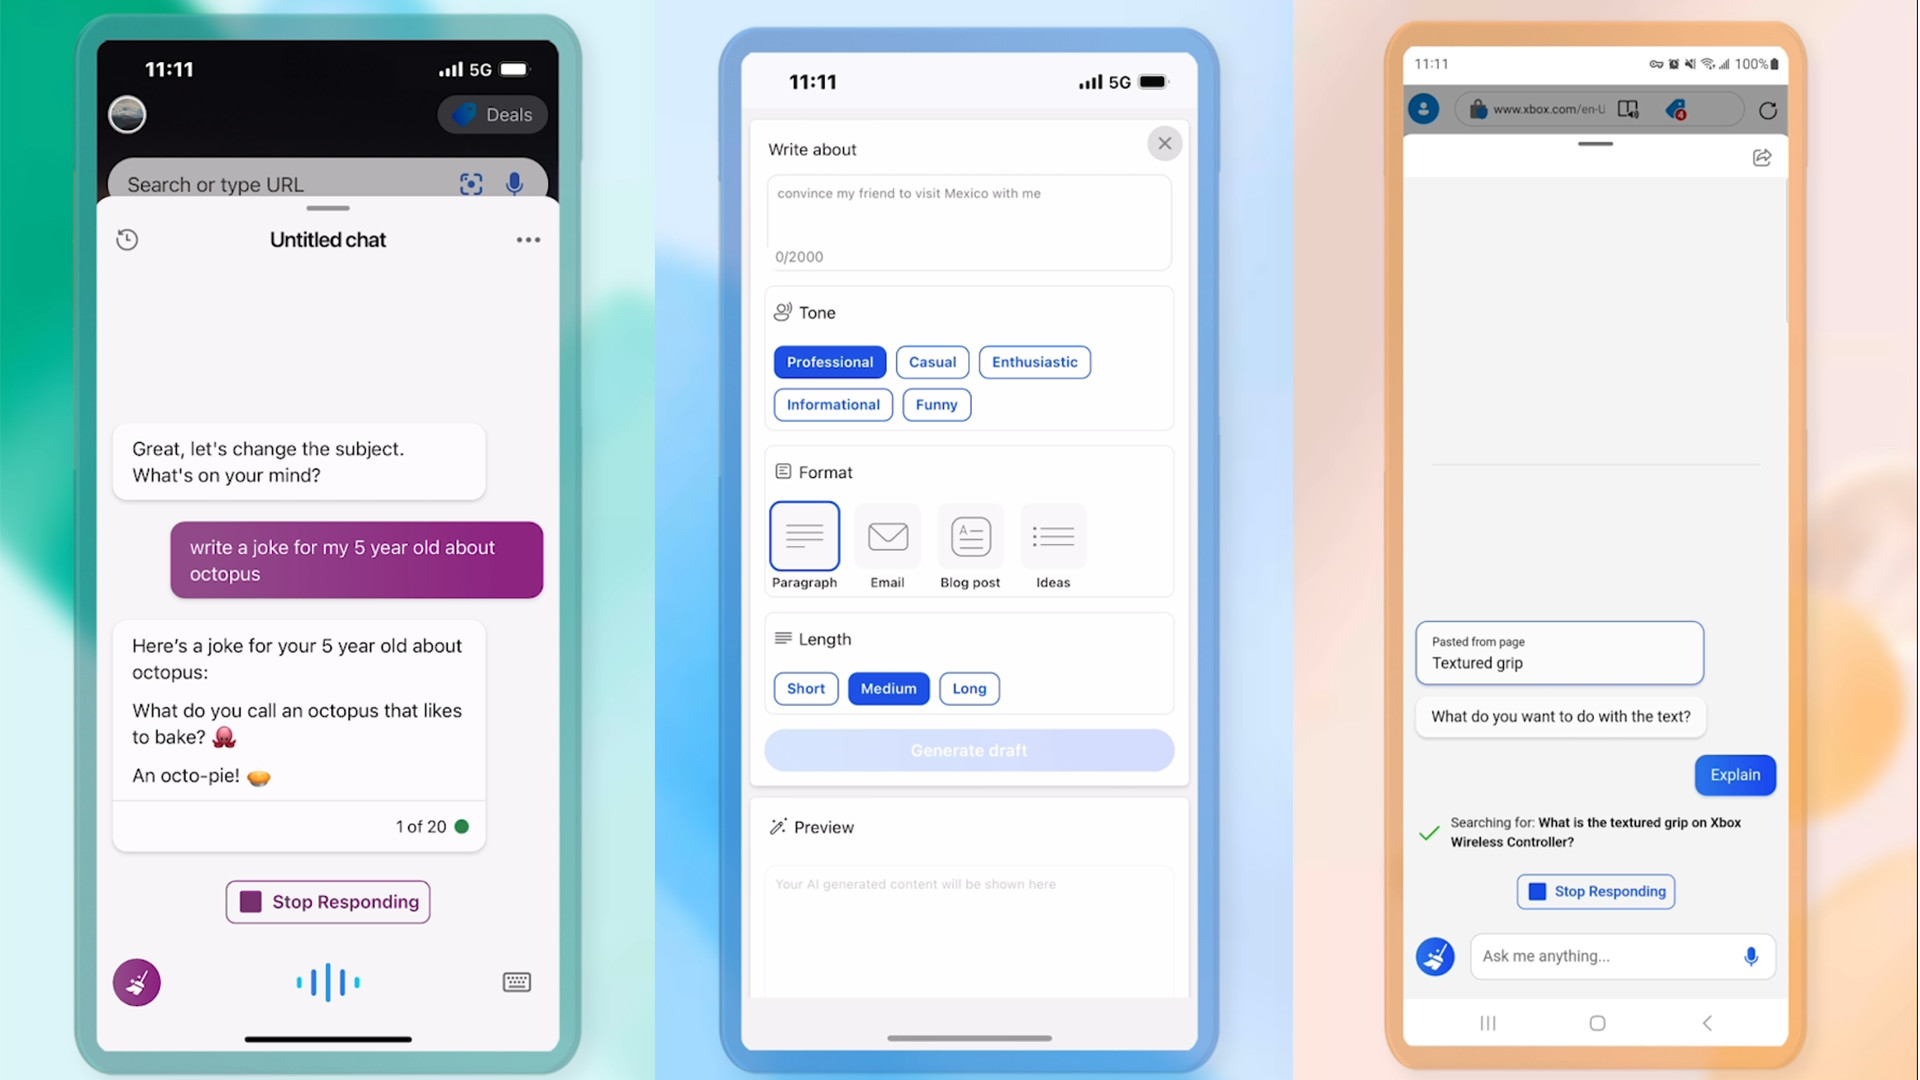Select the Informational tone tab
1920x1080 pixels.
click(x=832, y=405)
